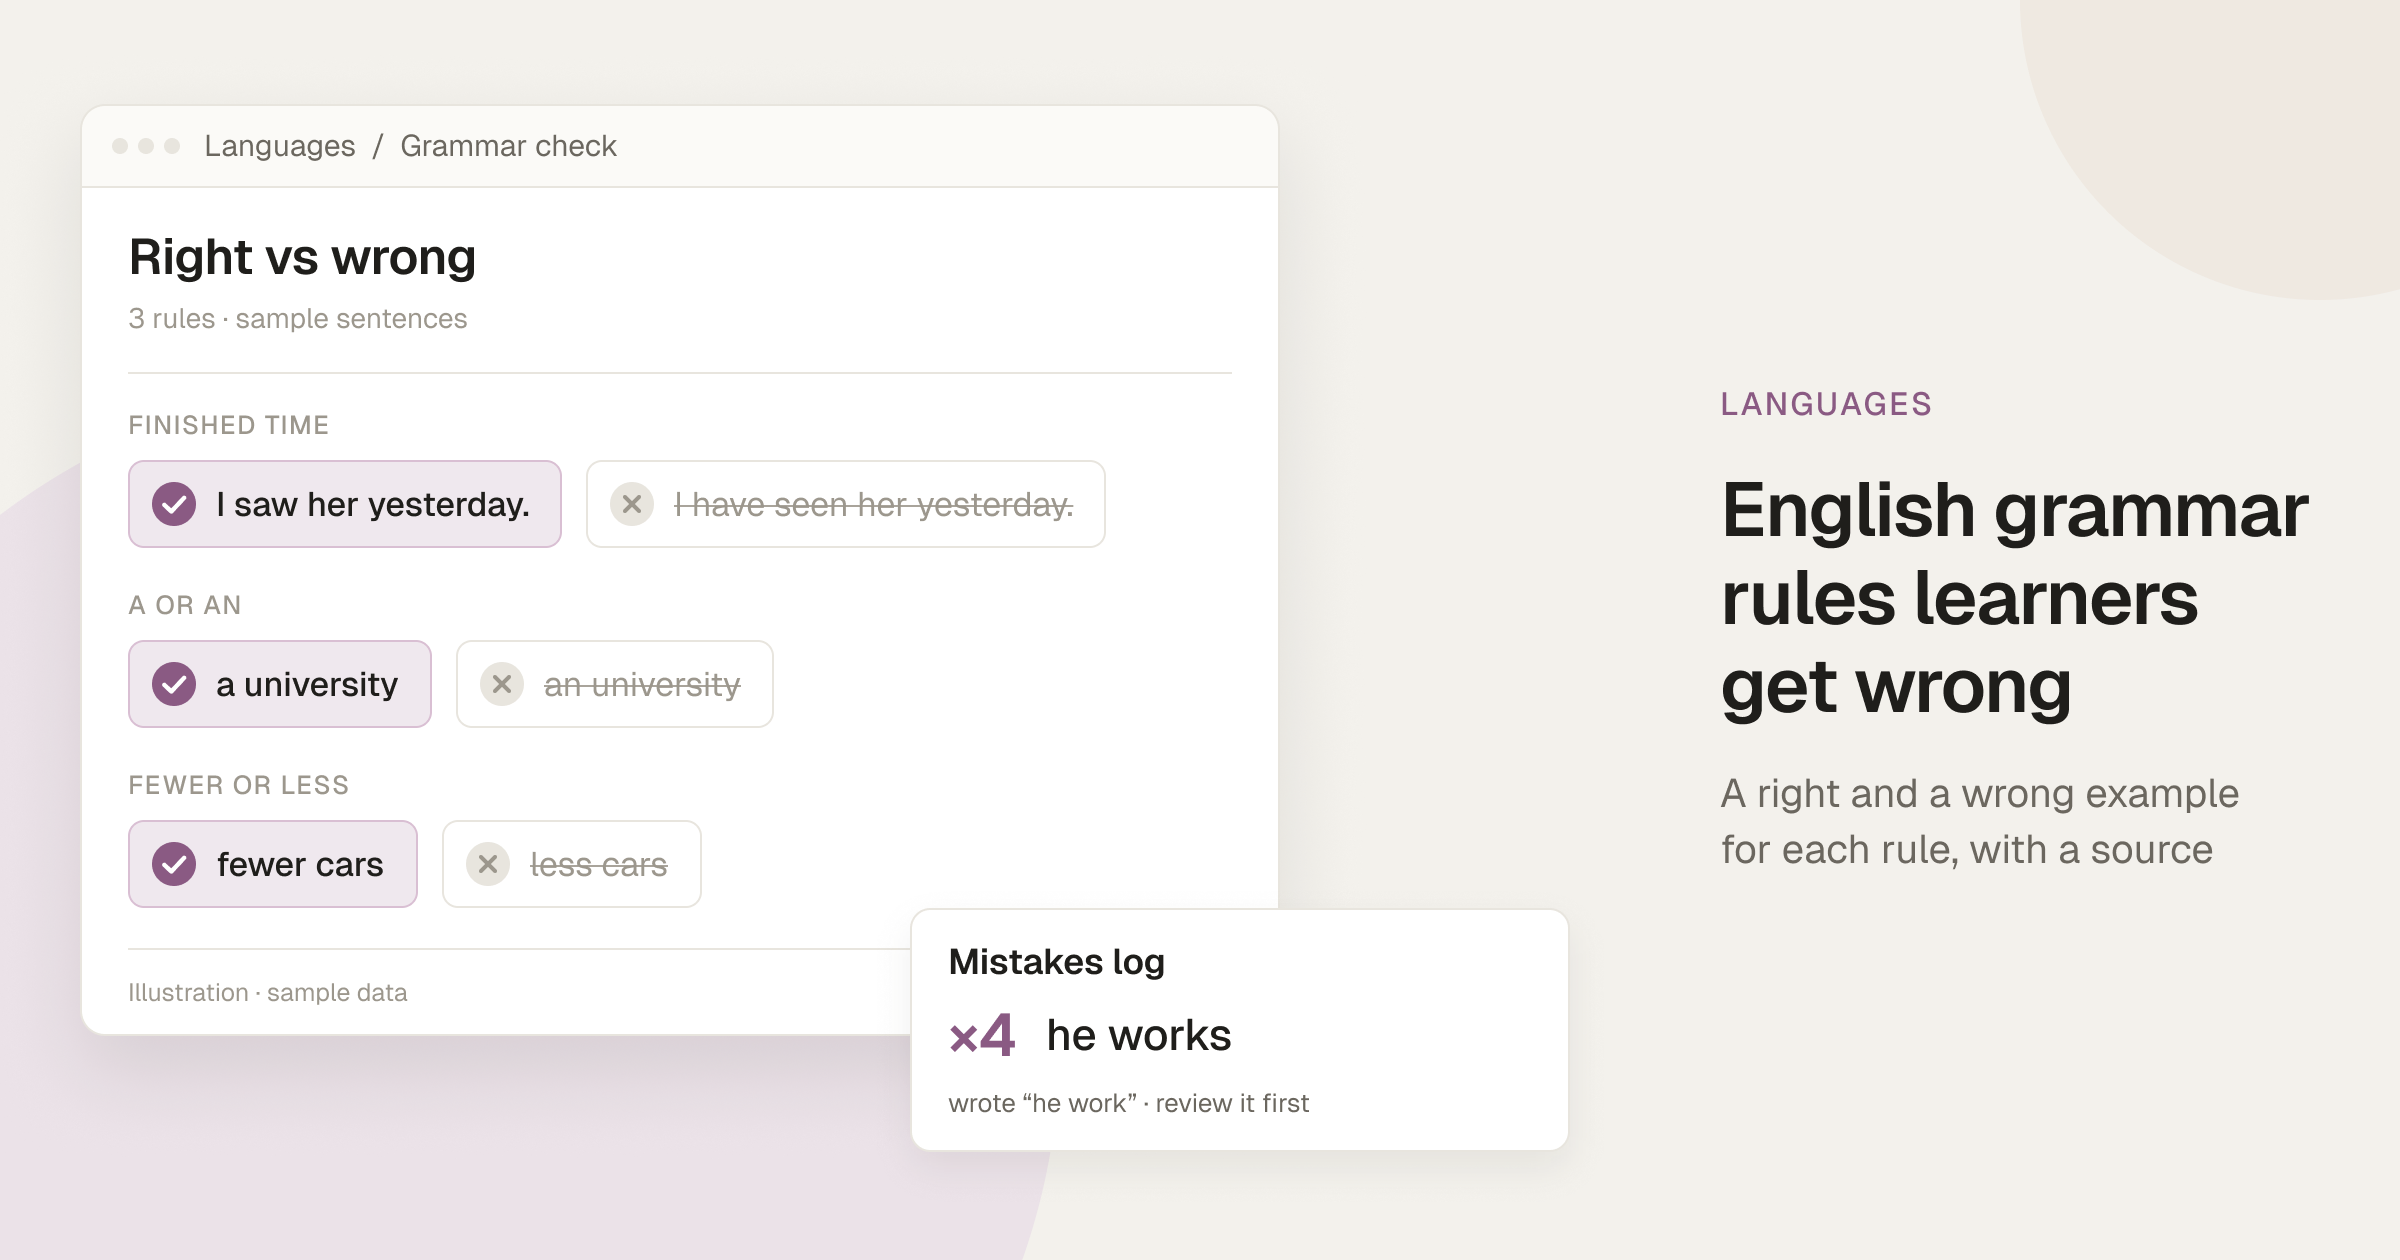Click the 'I have seen her yesterday.' wrong example
Screen dimensions: 2400x1260
point(846,504)
